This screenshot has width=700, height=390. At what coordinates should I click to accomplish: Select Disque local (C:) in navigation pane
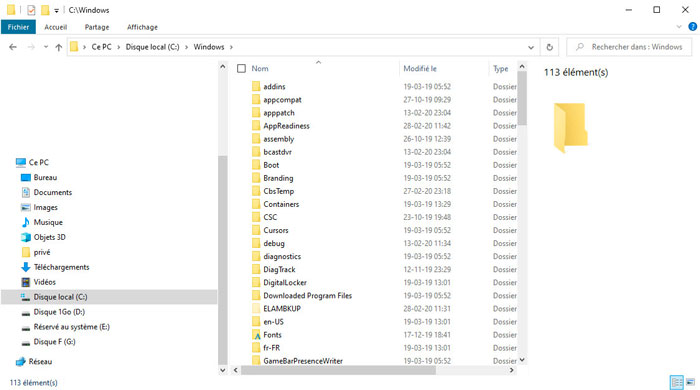(x=109, y=297)
